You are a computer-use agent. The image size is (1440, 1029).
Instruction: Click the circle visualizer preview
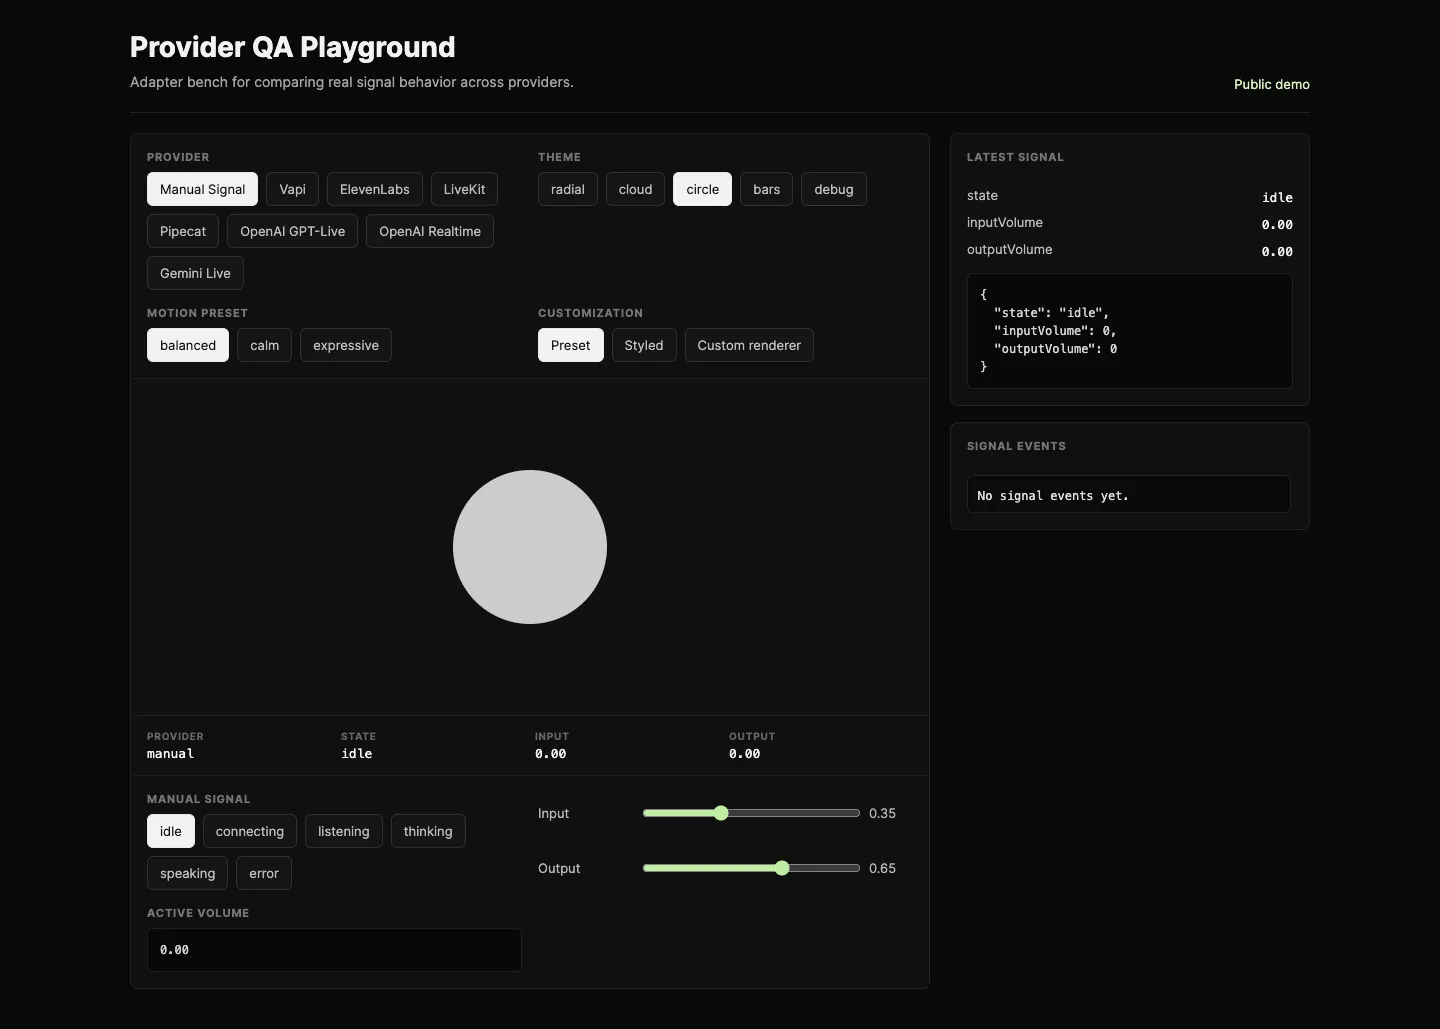pyautogui.click(x=530, y=547)
